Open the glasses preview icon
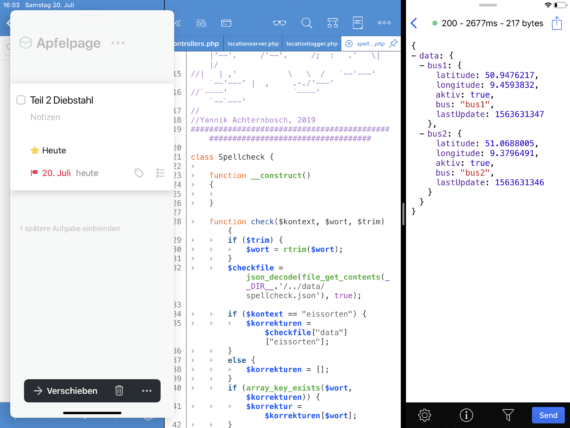Screen dimensions: 570x428 pyautogui.click(x=280, y=23)
